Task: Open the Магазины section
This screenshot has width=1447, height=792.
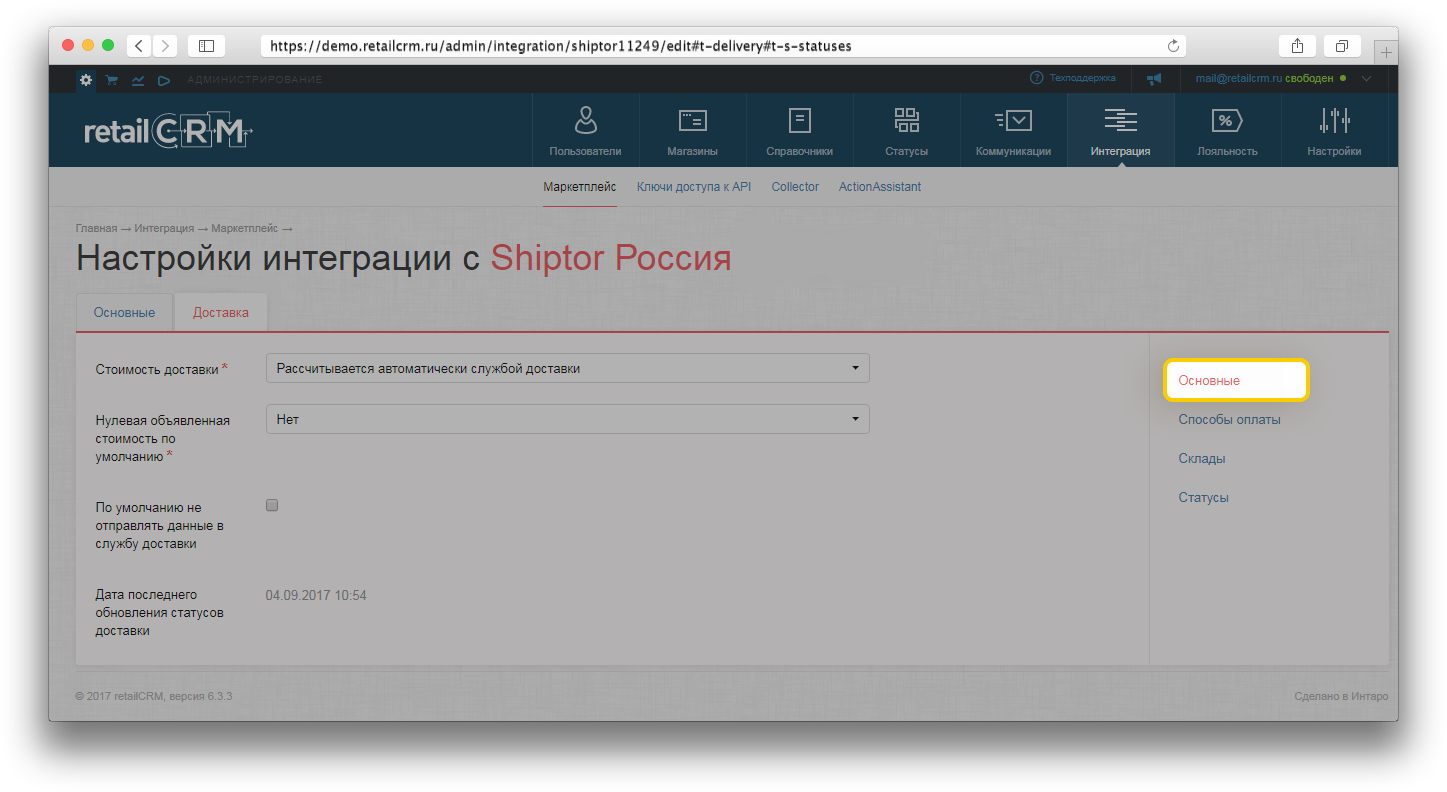Action: point(692,131)
